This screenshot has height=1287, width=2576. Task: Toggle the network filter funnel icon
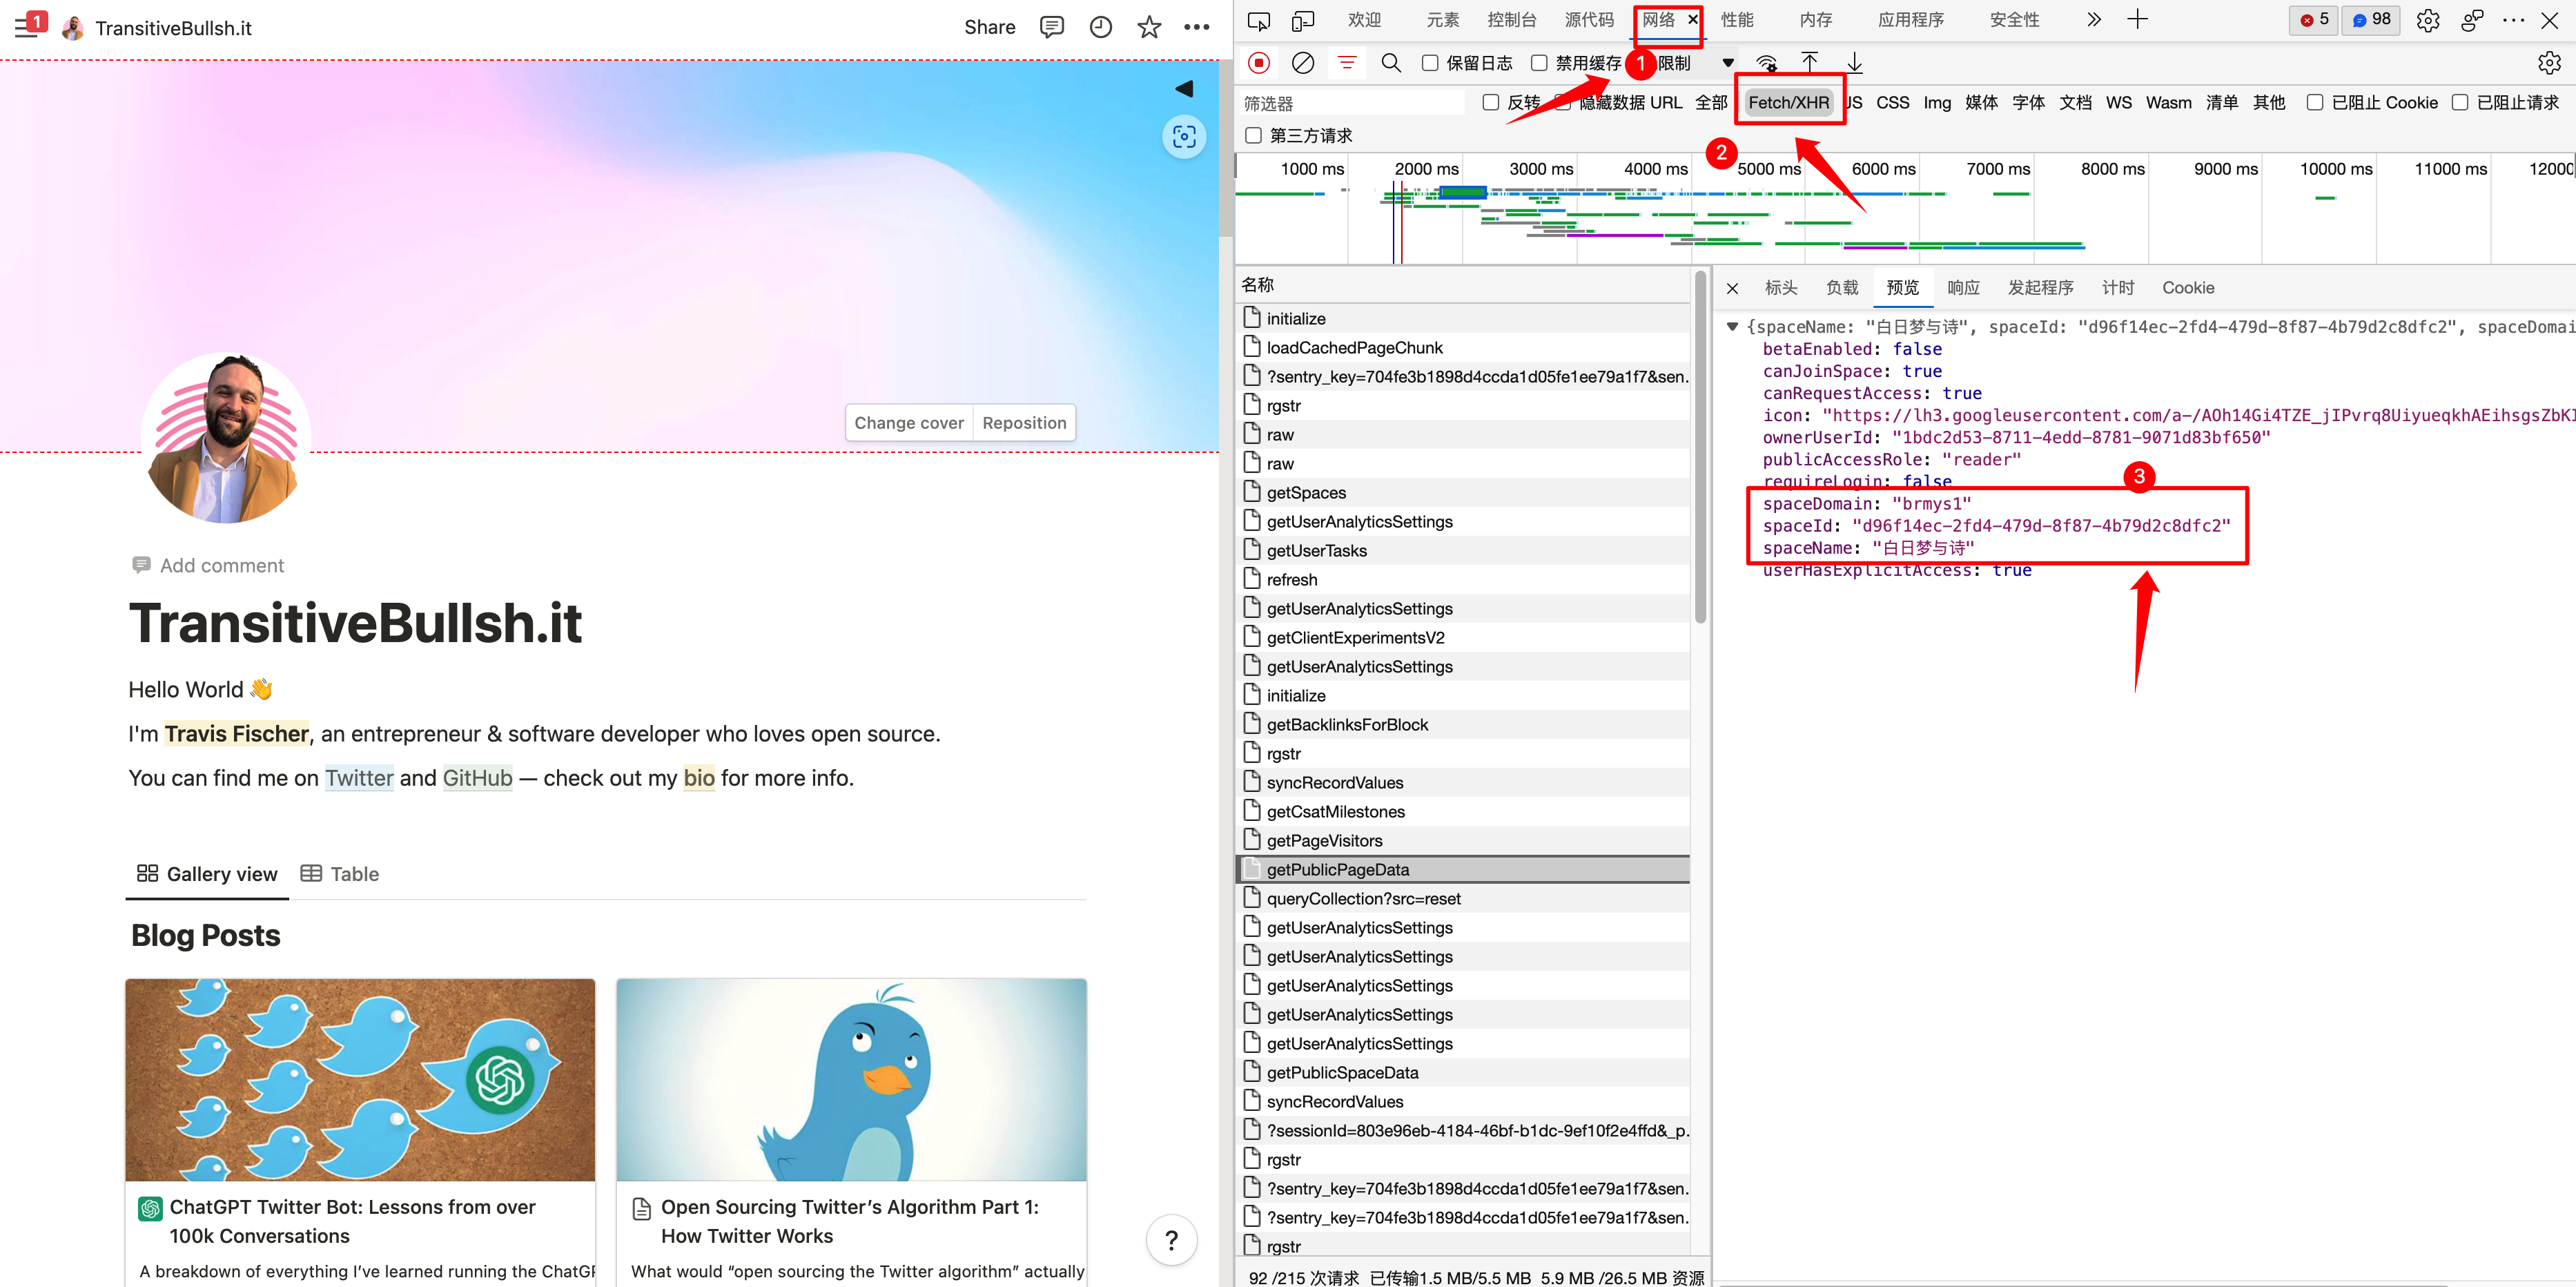[x=1347, y=63]
